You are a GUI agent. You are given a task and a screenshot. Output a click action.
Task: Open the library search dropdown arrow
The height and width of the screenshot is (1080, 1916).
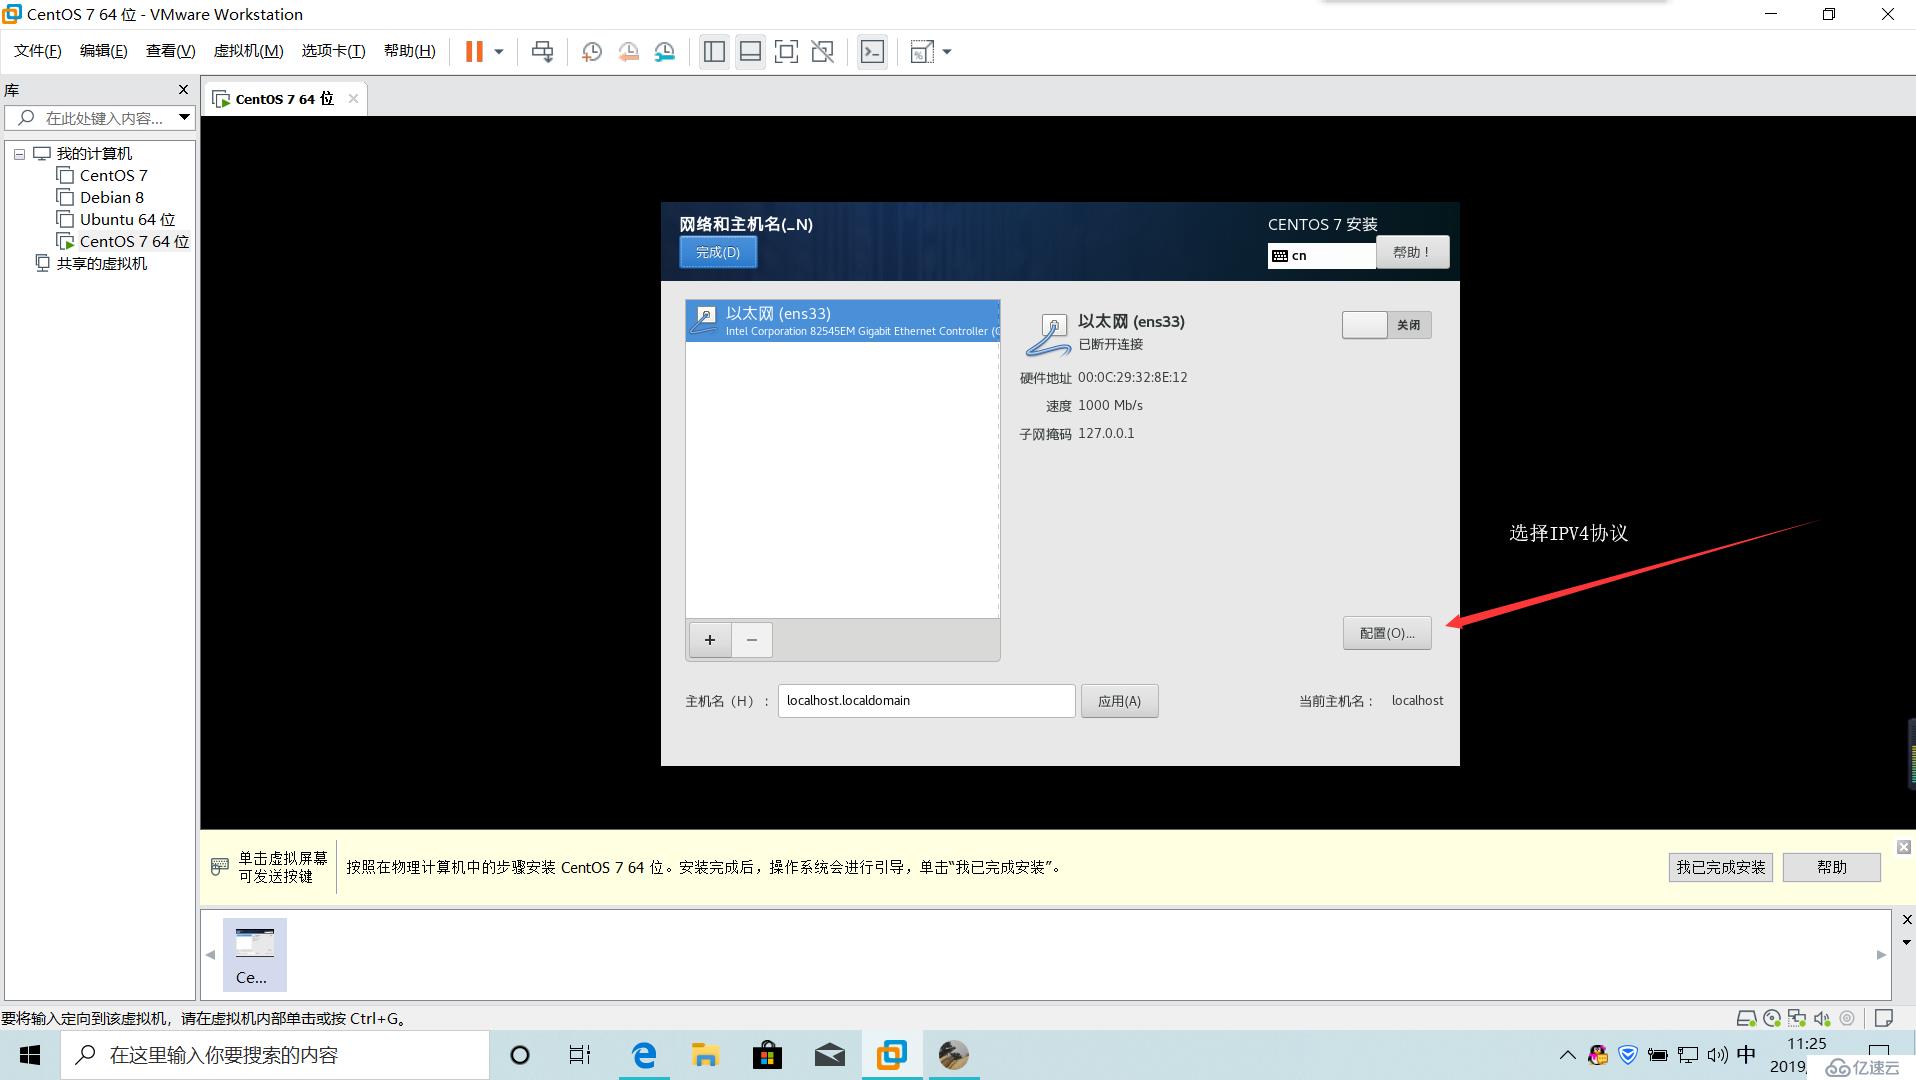184,118
